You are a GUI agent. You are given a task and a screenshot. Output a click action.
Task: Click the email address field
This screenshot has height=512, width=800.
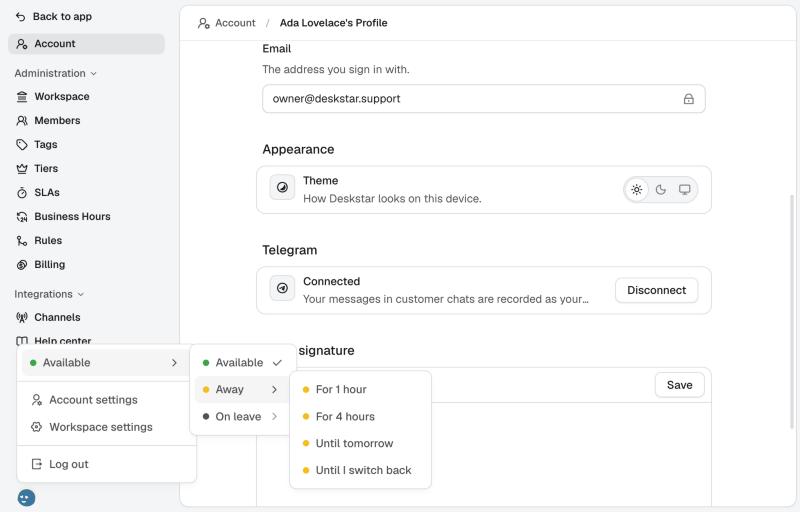click(484, 99)
